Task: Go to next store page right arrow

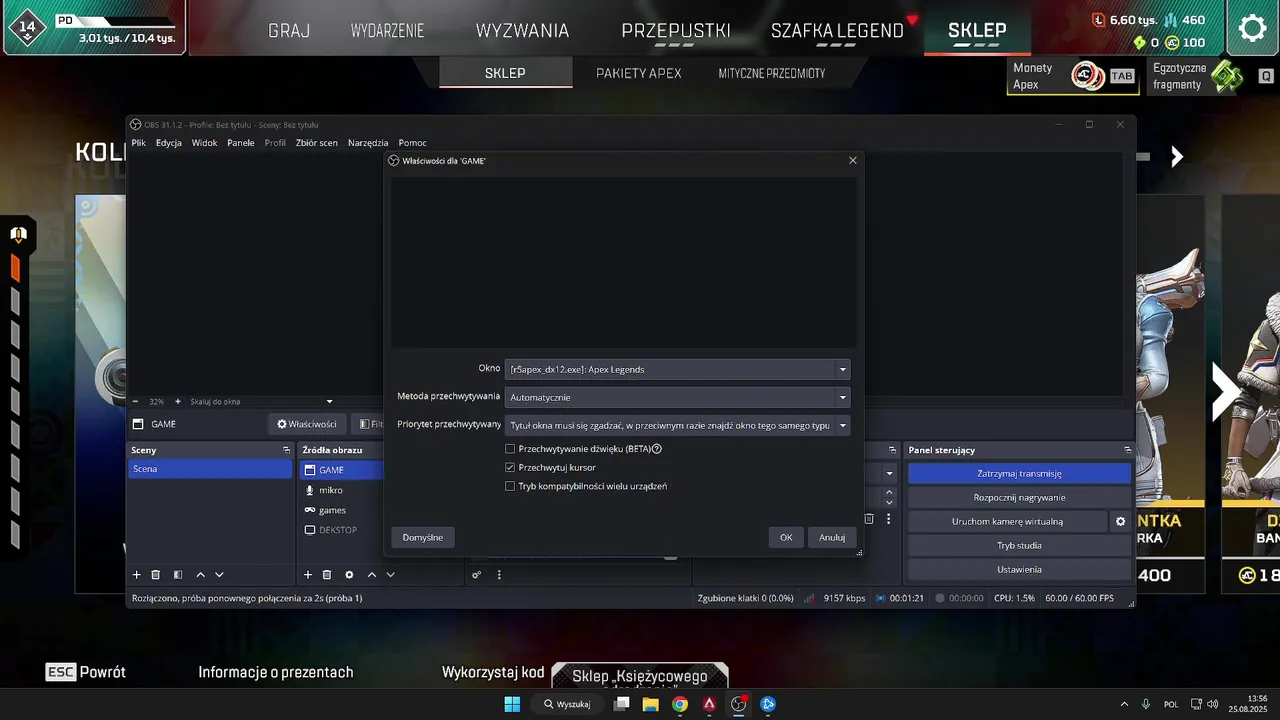Action: click(1224, 392)
